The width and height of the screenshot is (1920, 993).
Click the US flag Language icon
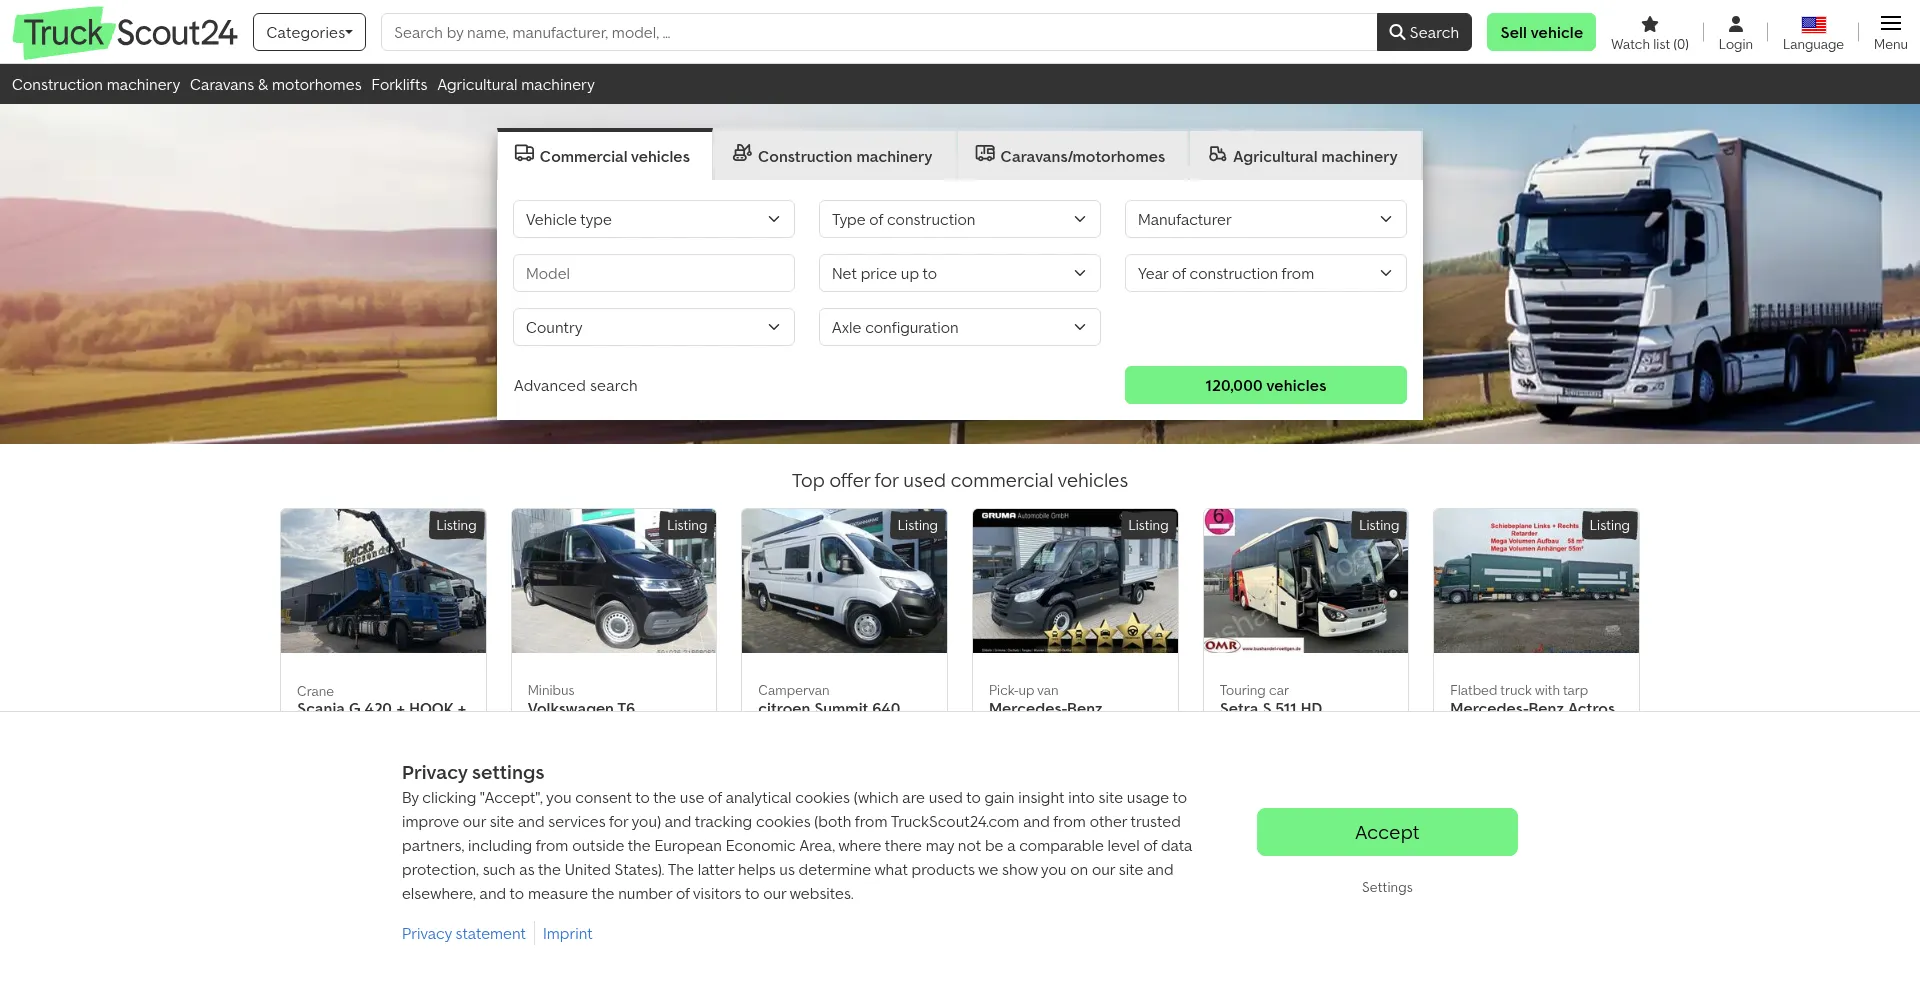(x=1814, y=24)
